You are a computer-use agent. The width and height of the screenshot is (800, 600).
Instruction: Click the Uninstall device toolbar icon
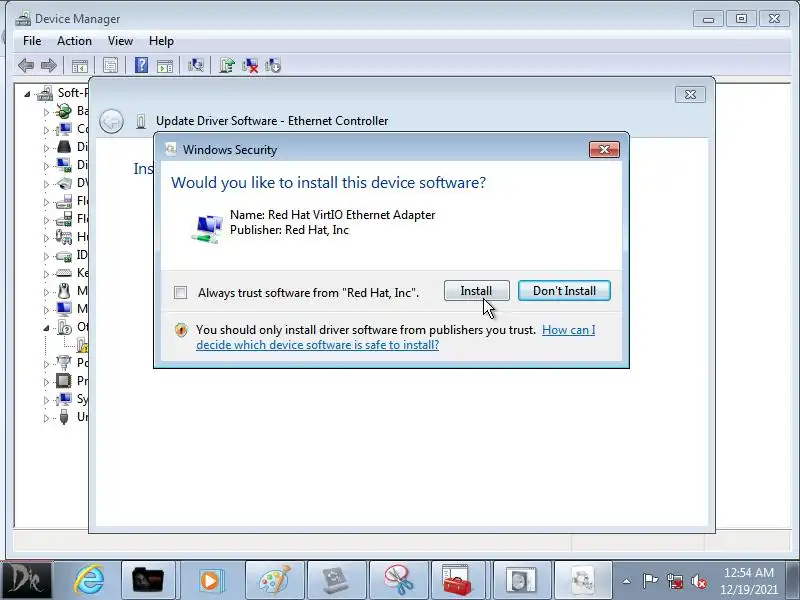(x=250, y=65)
